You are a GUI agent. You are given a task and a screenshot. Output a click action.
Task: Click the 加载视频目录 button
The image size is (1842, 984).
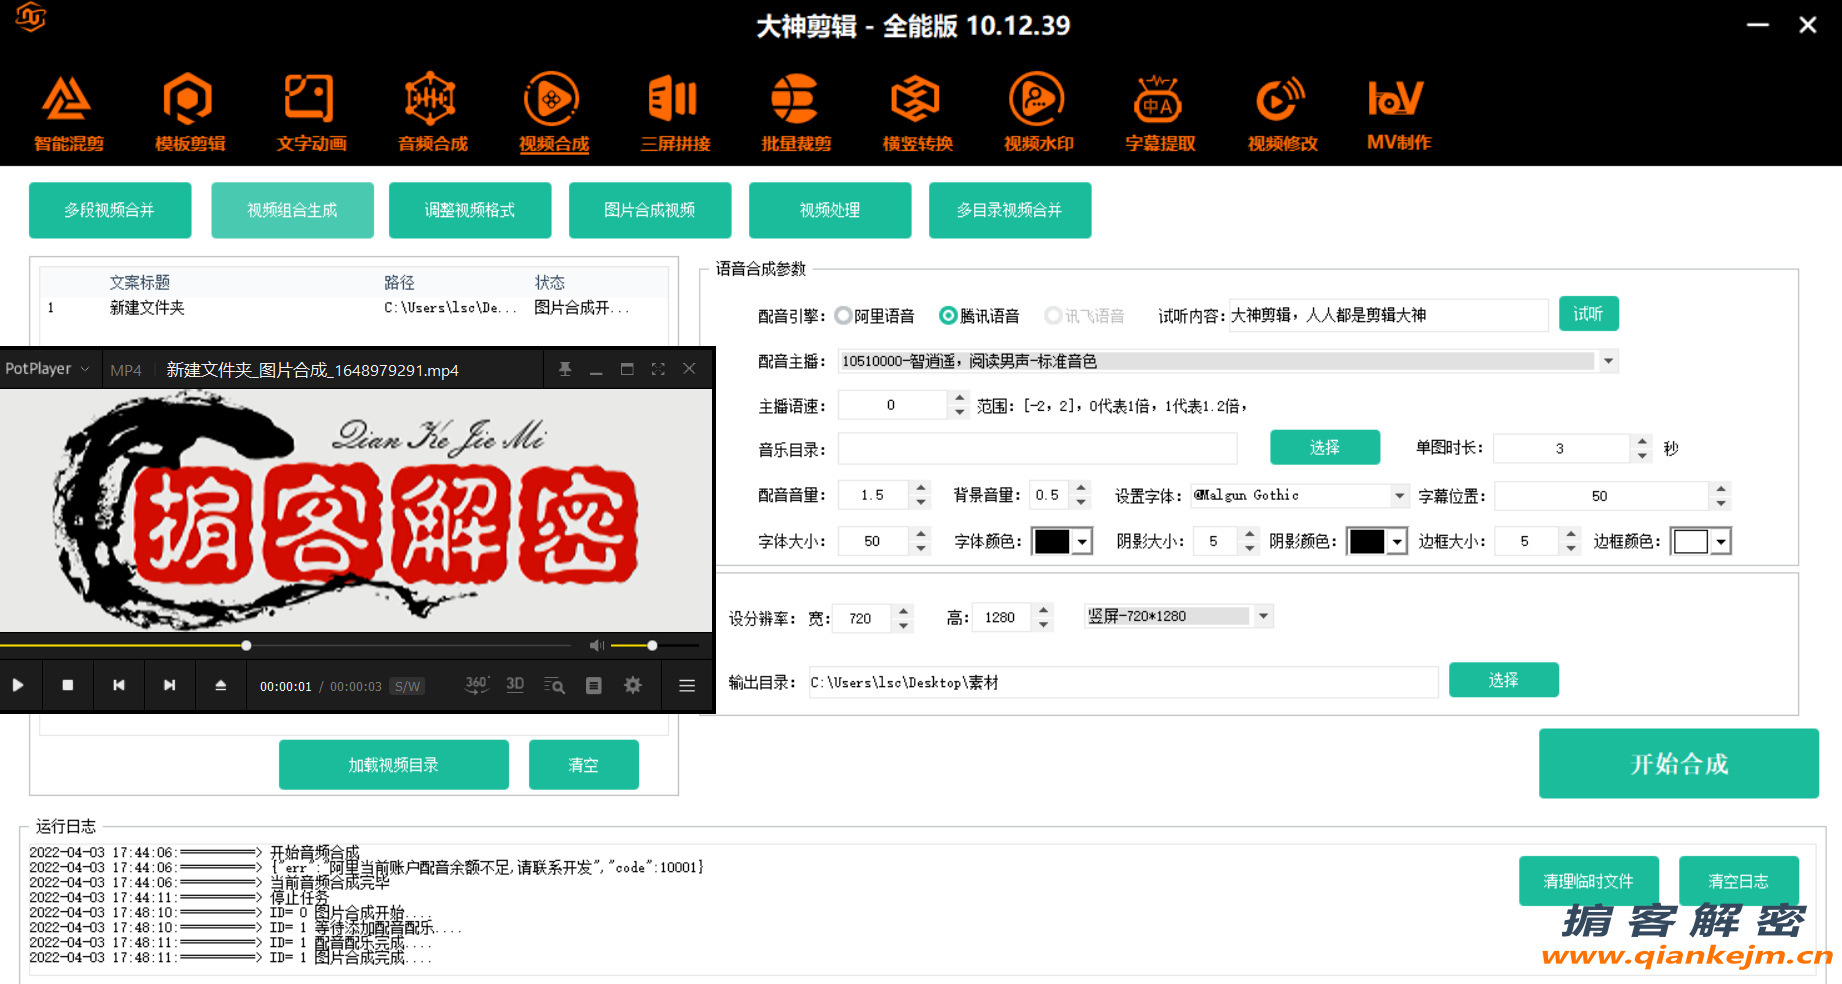coord(394,765)
